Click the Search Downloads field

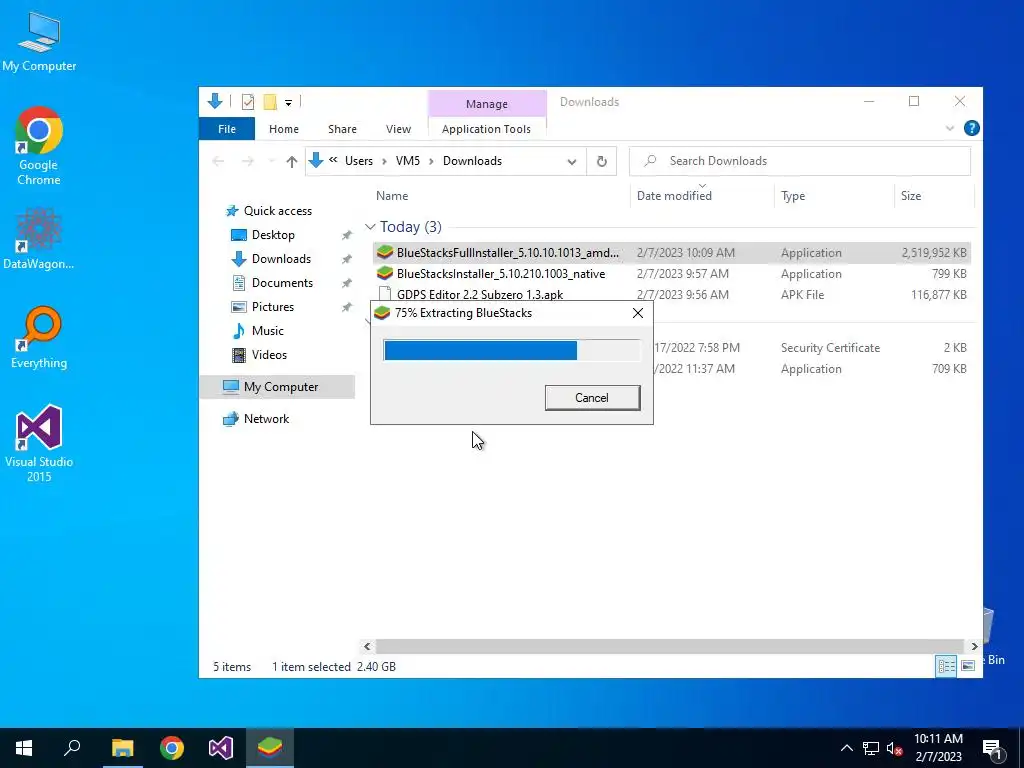click(x=799, y=161)
